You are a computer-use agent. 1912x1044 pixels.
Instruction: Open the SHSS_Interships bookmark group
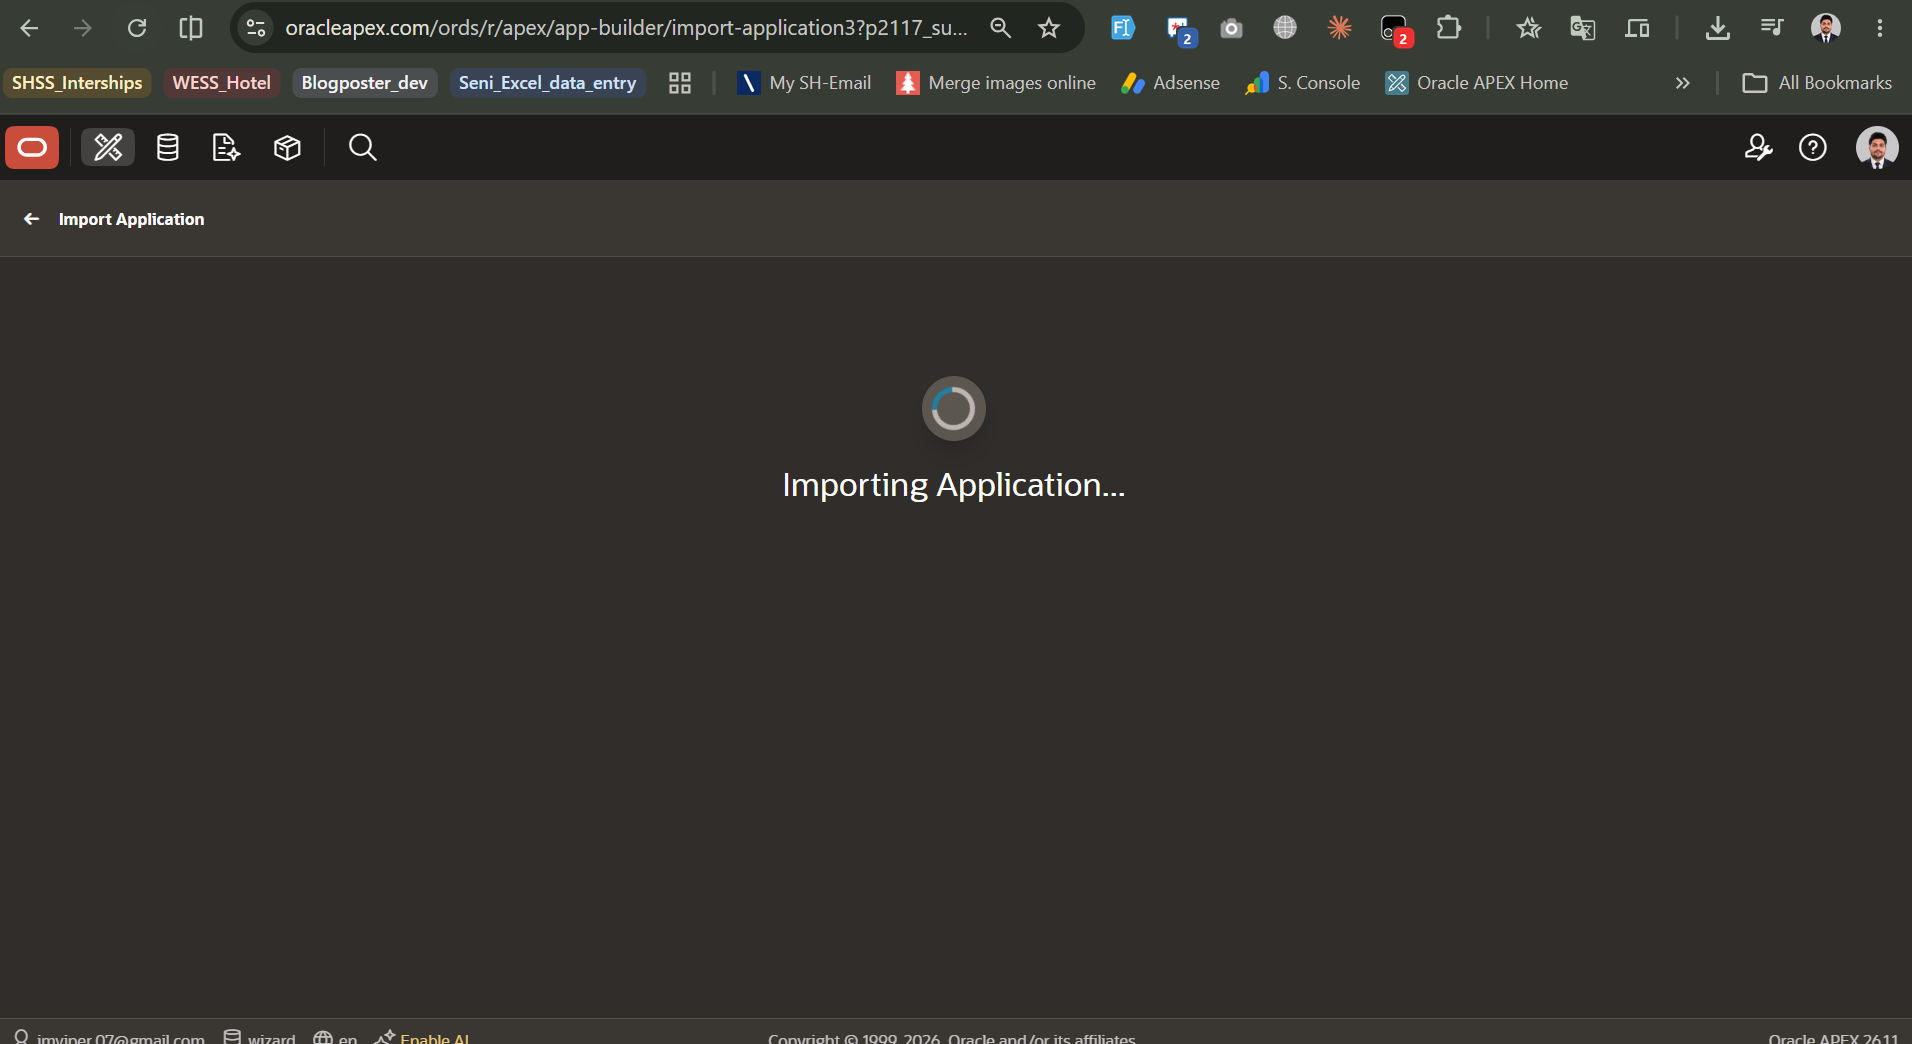(x=77, y=83)
